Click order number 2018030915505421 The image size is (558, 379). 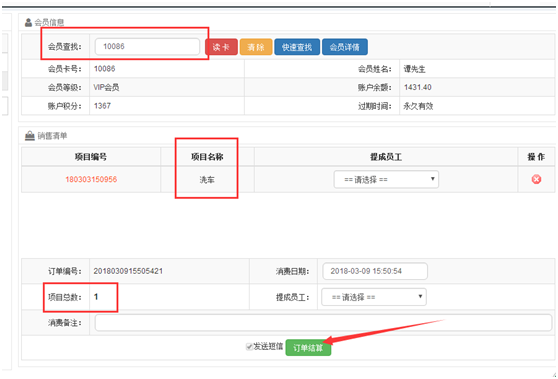tap(128, 271)
